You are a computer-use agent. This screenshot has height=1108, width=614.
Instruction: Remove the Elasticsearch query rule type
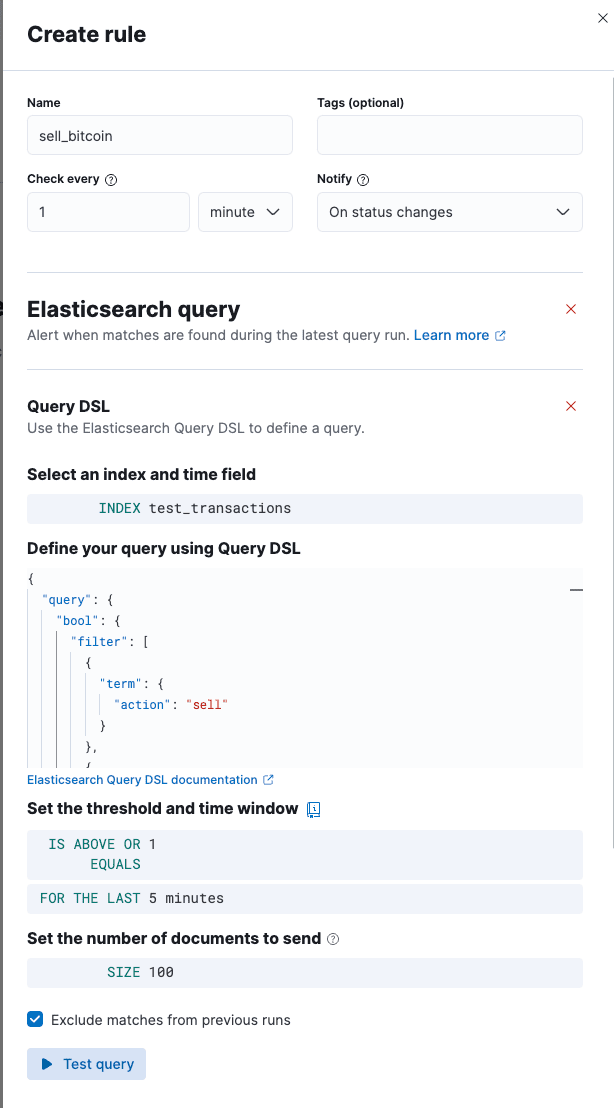[571, 309]
